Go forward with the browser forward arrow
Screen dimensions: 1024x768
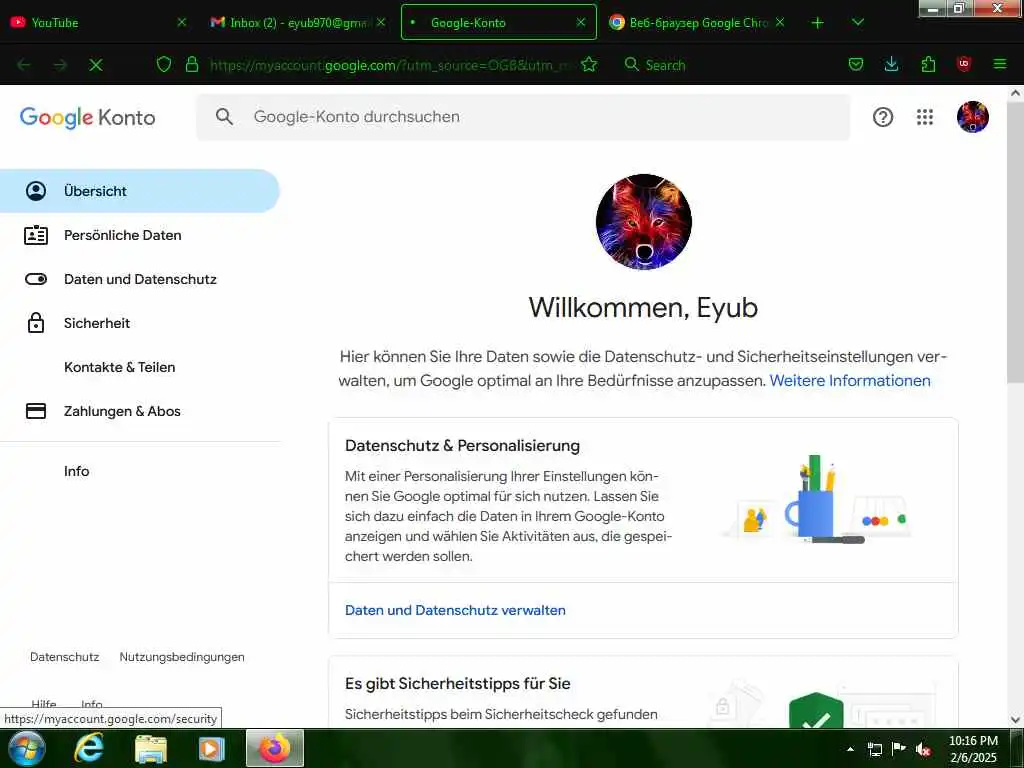coord(60,65)
